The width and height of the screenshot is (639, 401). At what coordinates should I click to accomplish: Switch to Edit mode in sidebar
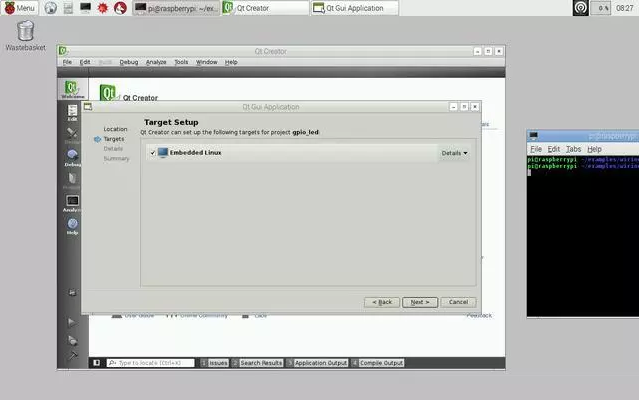coord(72,115)
